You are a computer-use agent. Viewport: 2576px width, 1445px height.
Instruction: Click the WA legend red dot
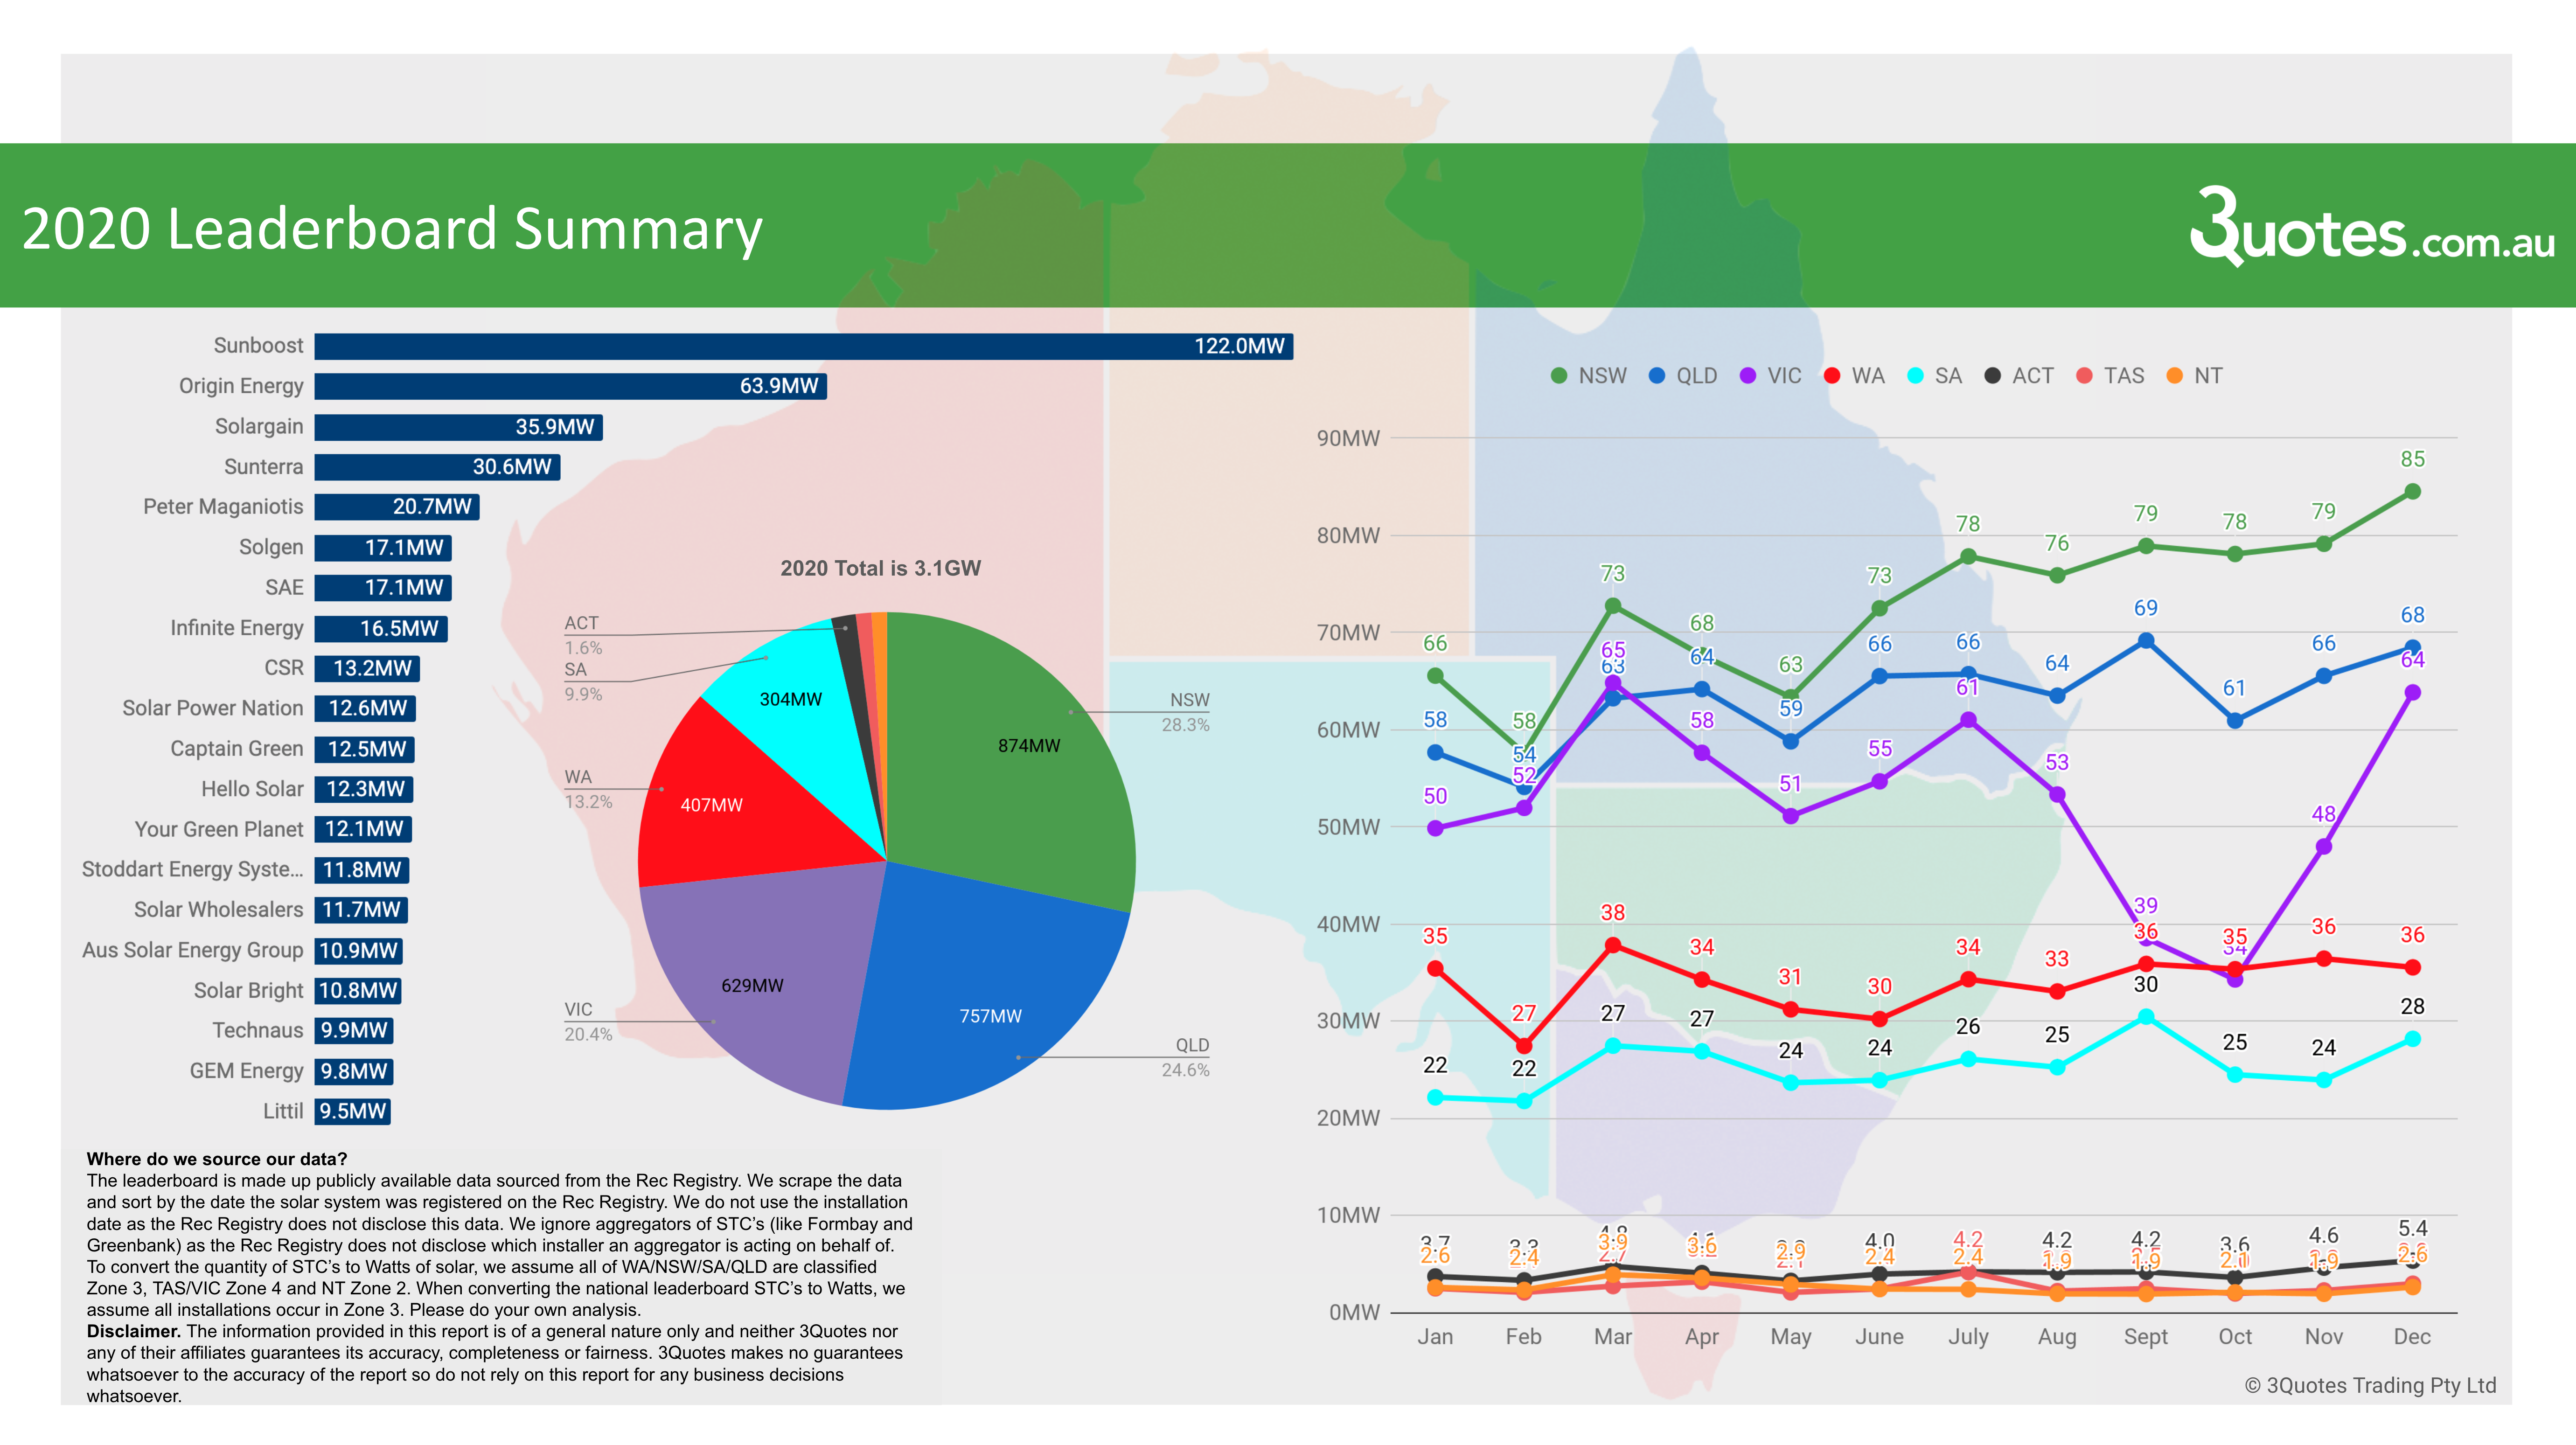pos(1831,376)
